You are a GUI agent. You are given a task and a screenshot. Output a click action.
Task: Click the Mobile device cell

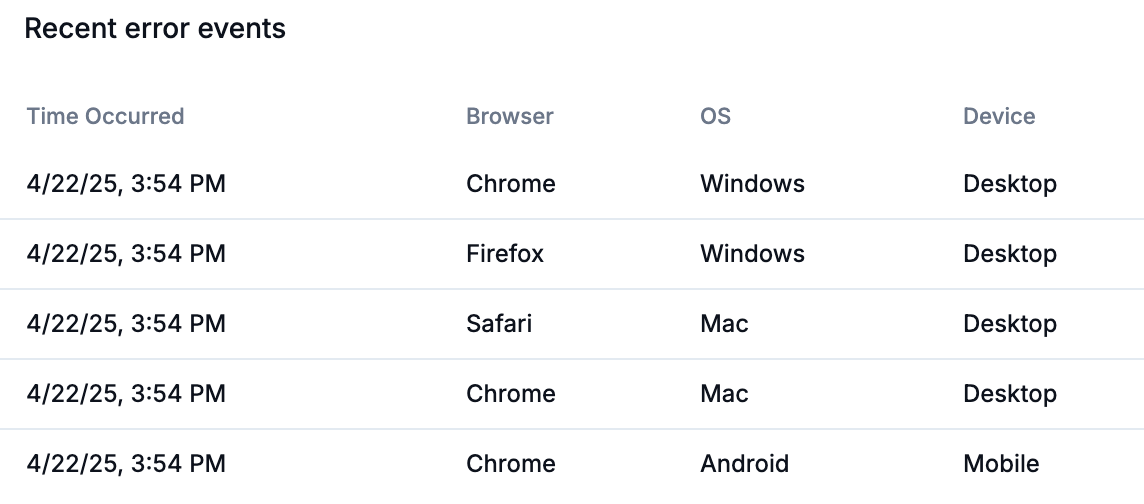pos(1001,464)
